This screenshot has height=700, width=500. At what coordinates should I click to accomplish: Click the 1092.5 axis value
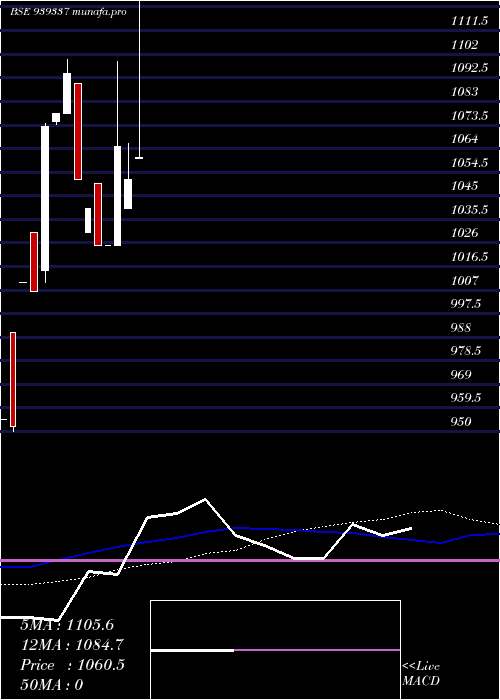[469, 68]
